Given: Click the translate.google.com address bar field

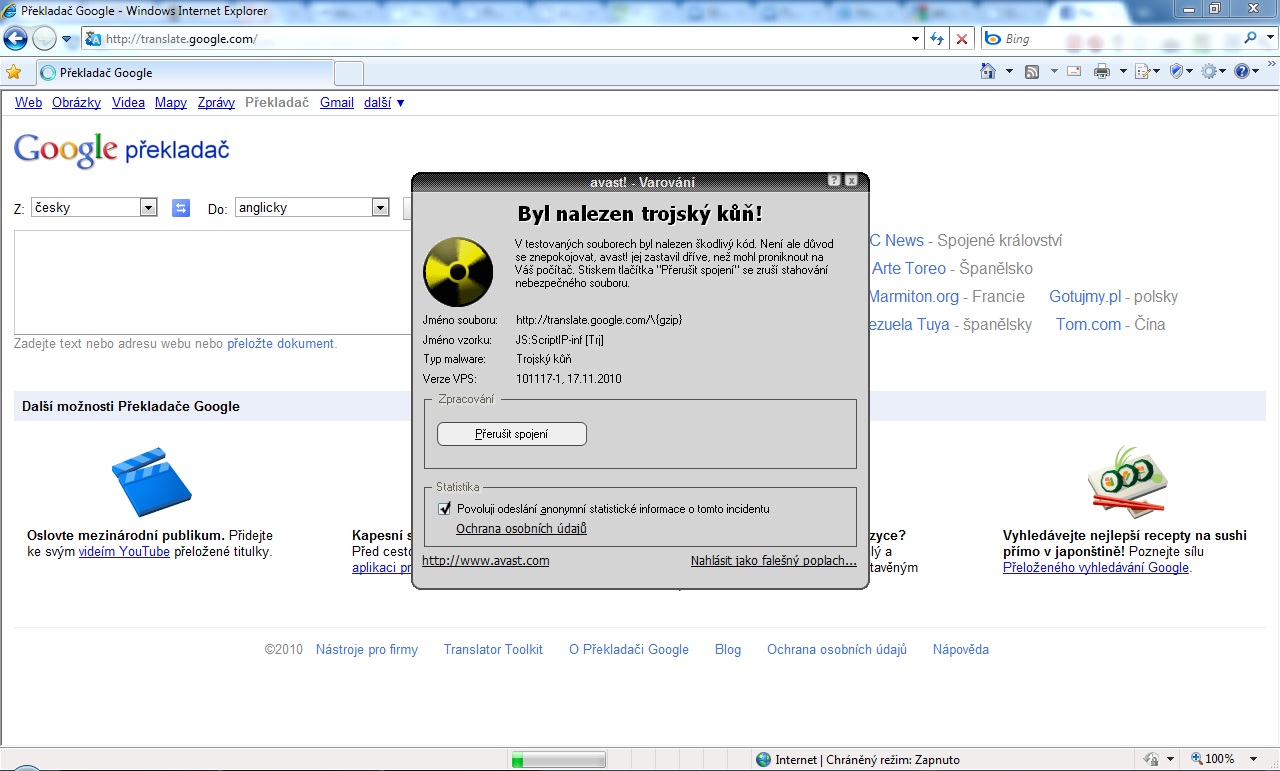Looking at the screenshot, I should (x=500, y=39).
